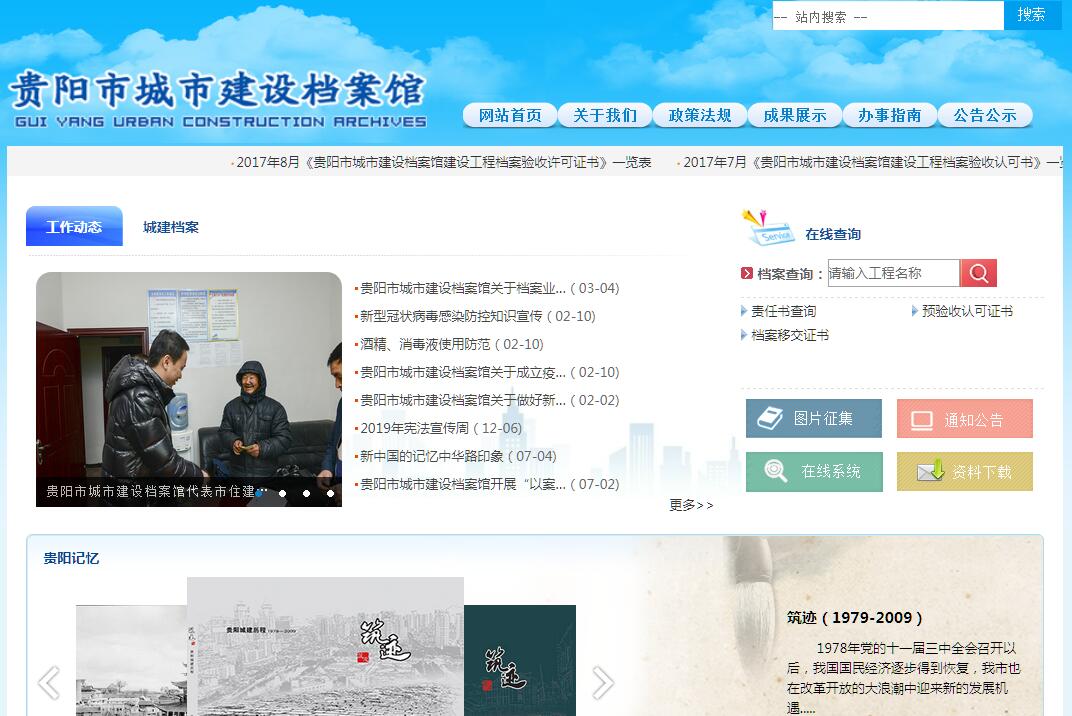This screenshot has height=716, width=1072.
Task: Open the 通知公告 monitor icon tile
Action: point(964,419)
